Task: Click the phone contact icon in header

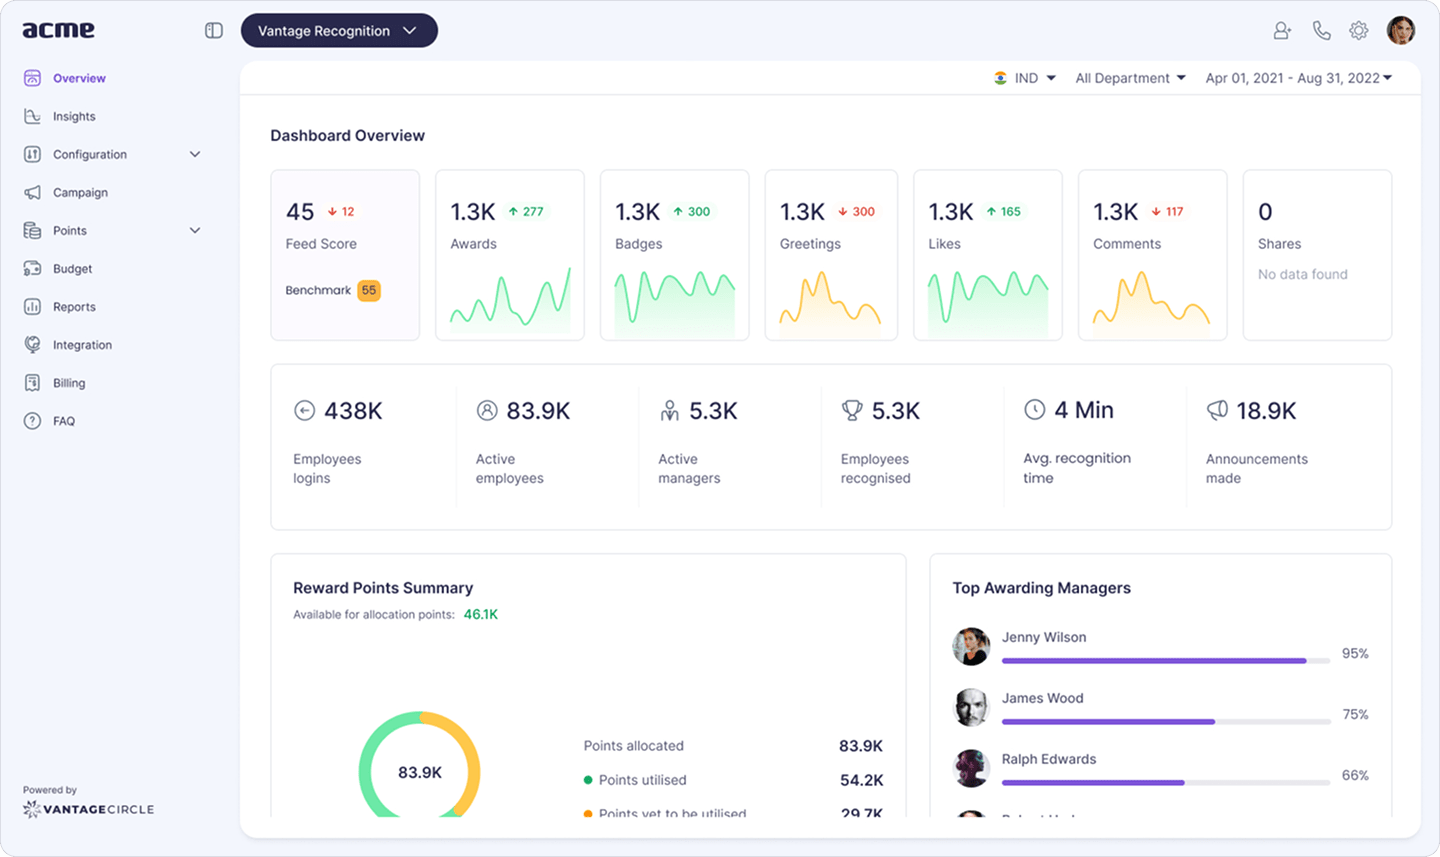Action: click(x=1321, y=30)
